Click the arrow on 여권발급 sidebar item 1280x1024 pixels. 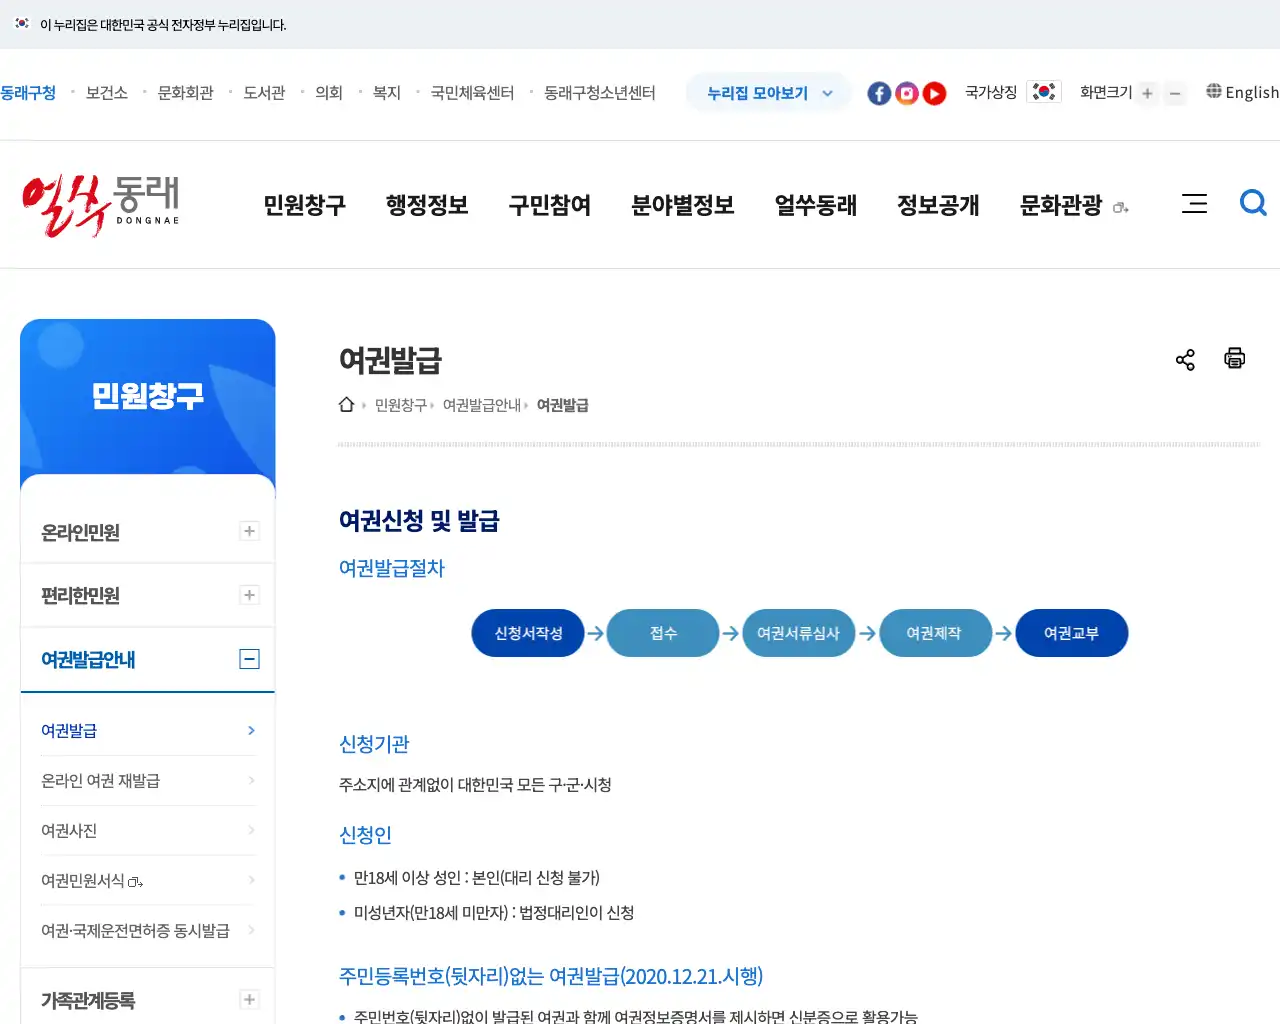click(251, 731)
